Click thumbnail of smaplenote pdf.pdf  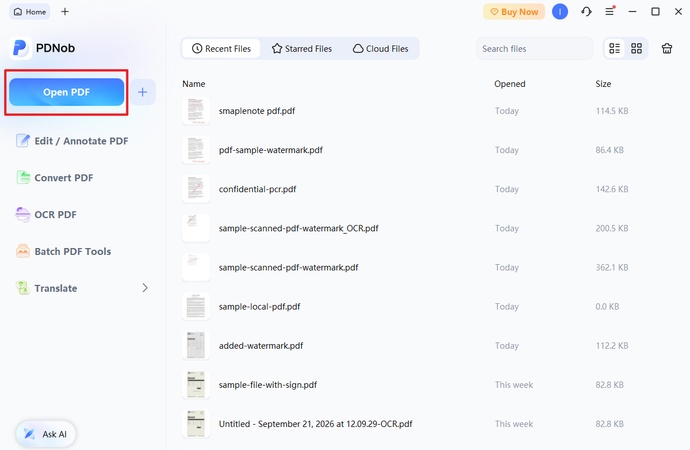point(196,111)
